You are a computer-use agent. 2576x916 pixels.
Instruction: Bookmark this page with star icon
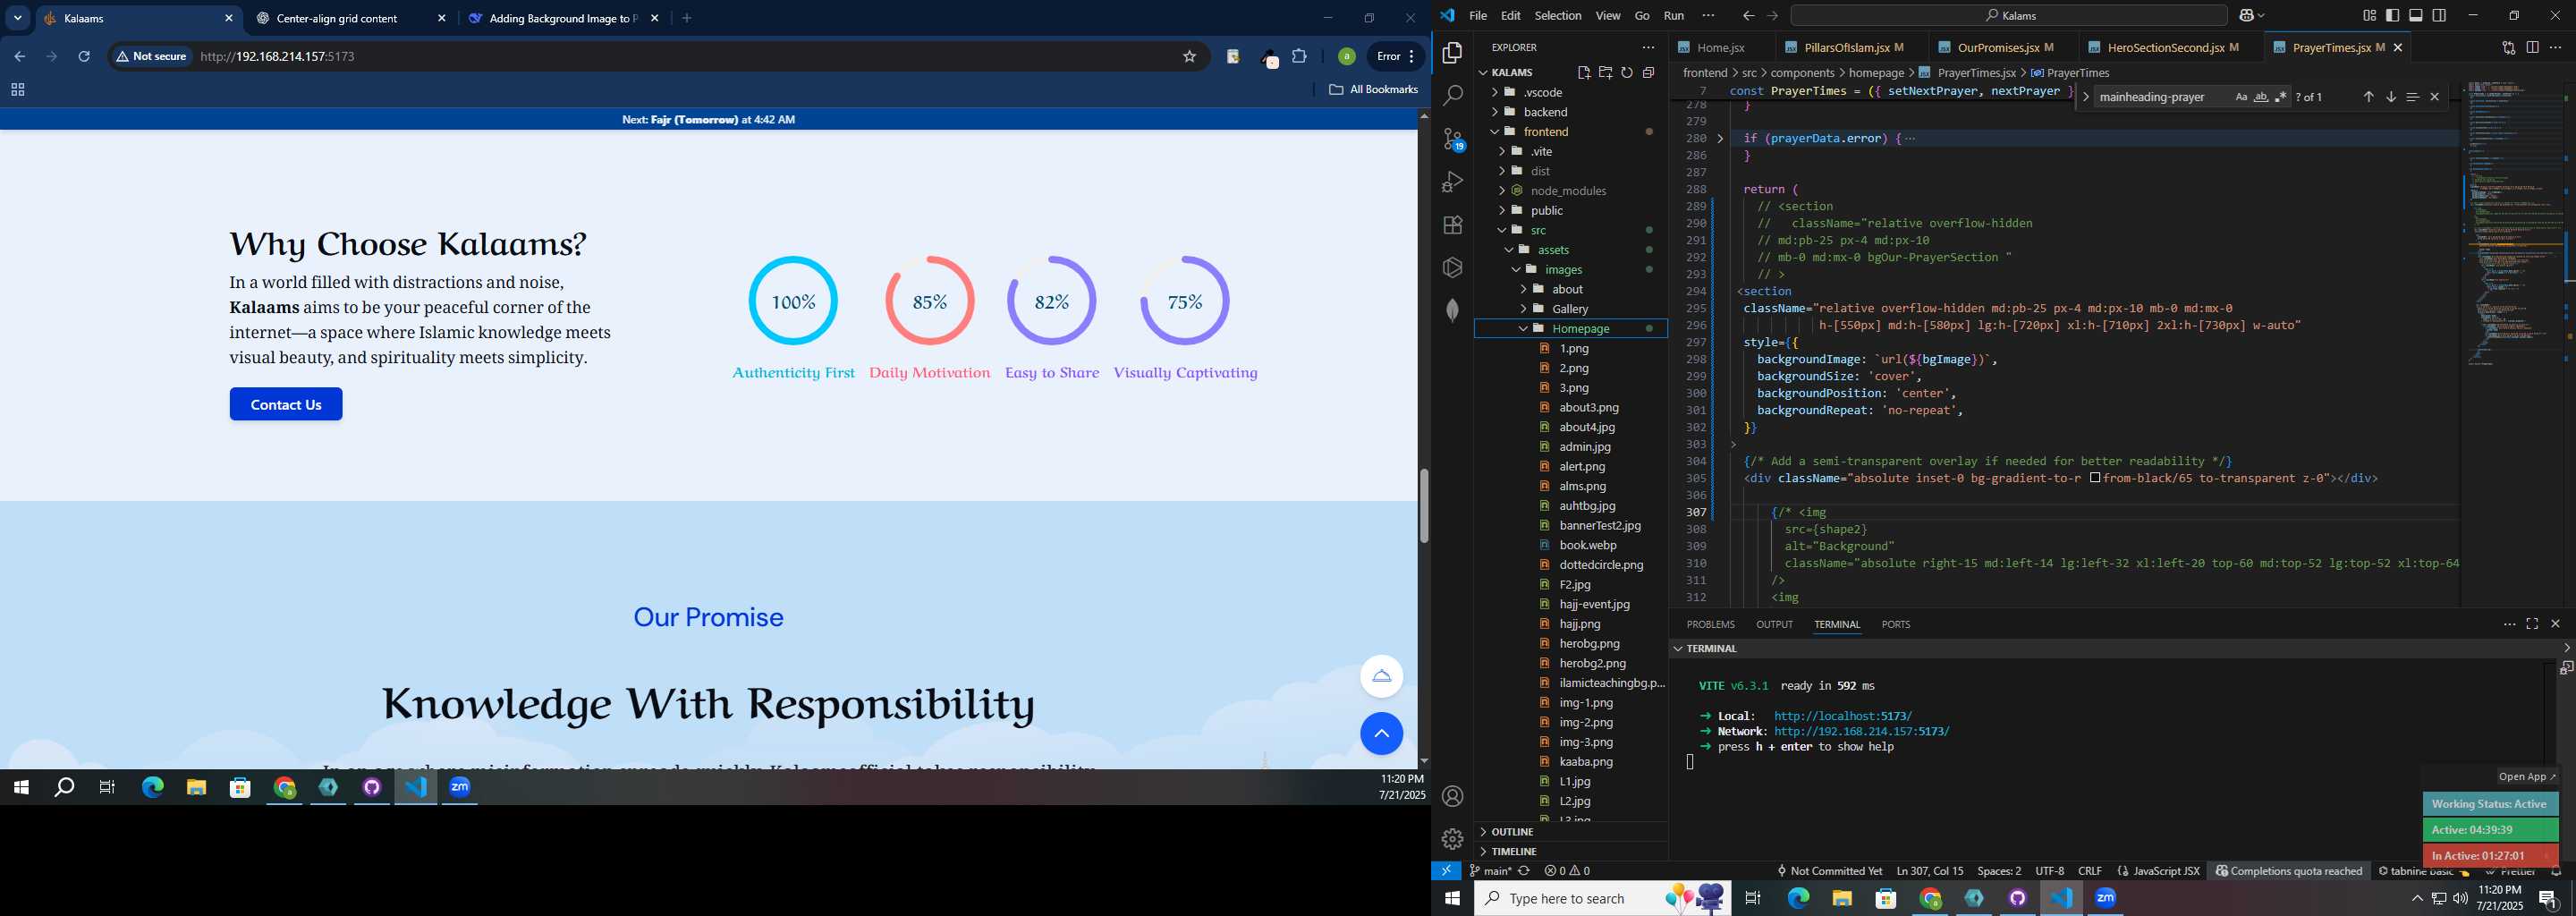point(1189,57)
